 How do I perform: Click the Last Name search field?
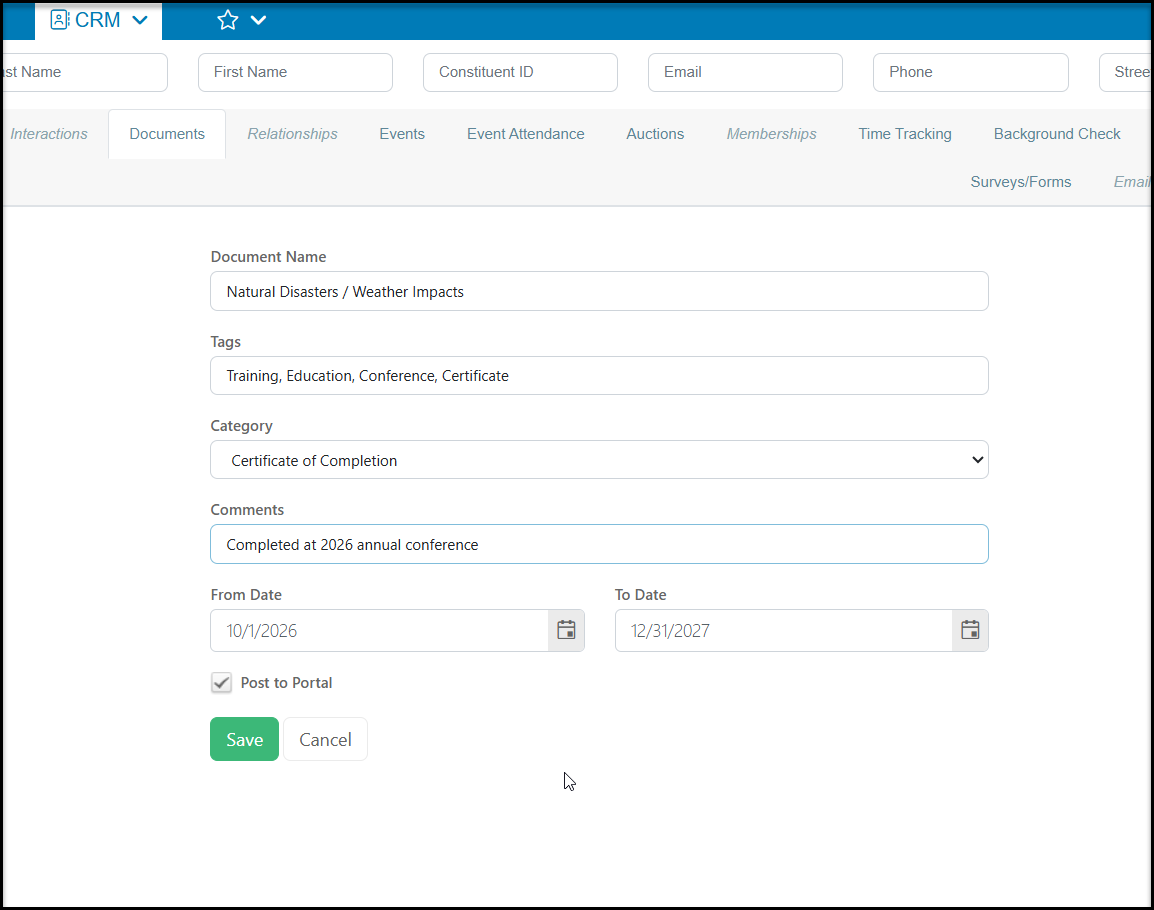[85, 72]
